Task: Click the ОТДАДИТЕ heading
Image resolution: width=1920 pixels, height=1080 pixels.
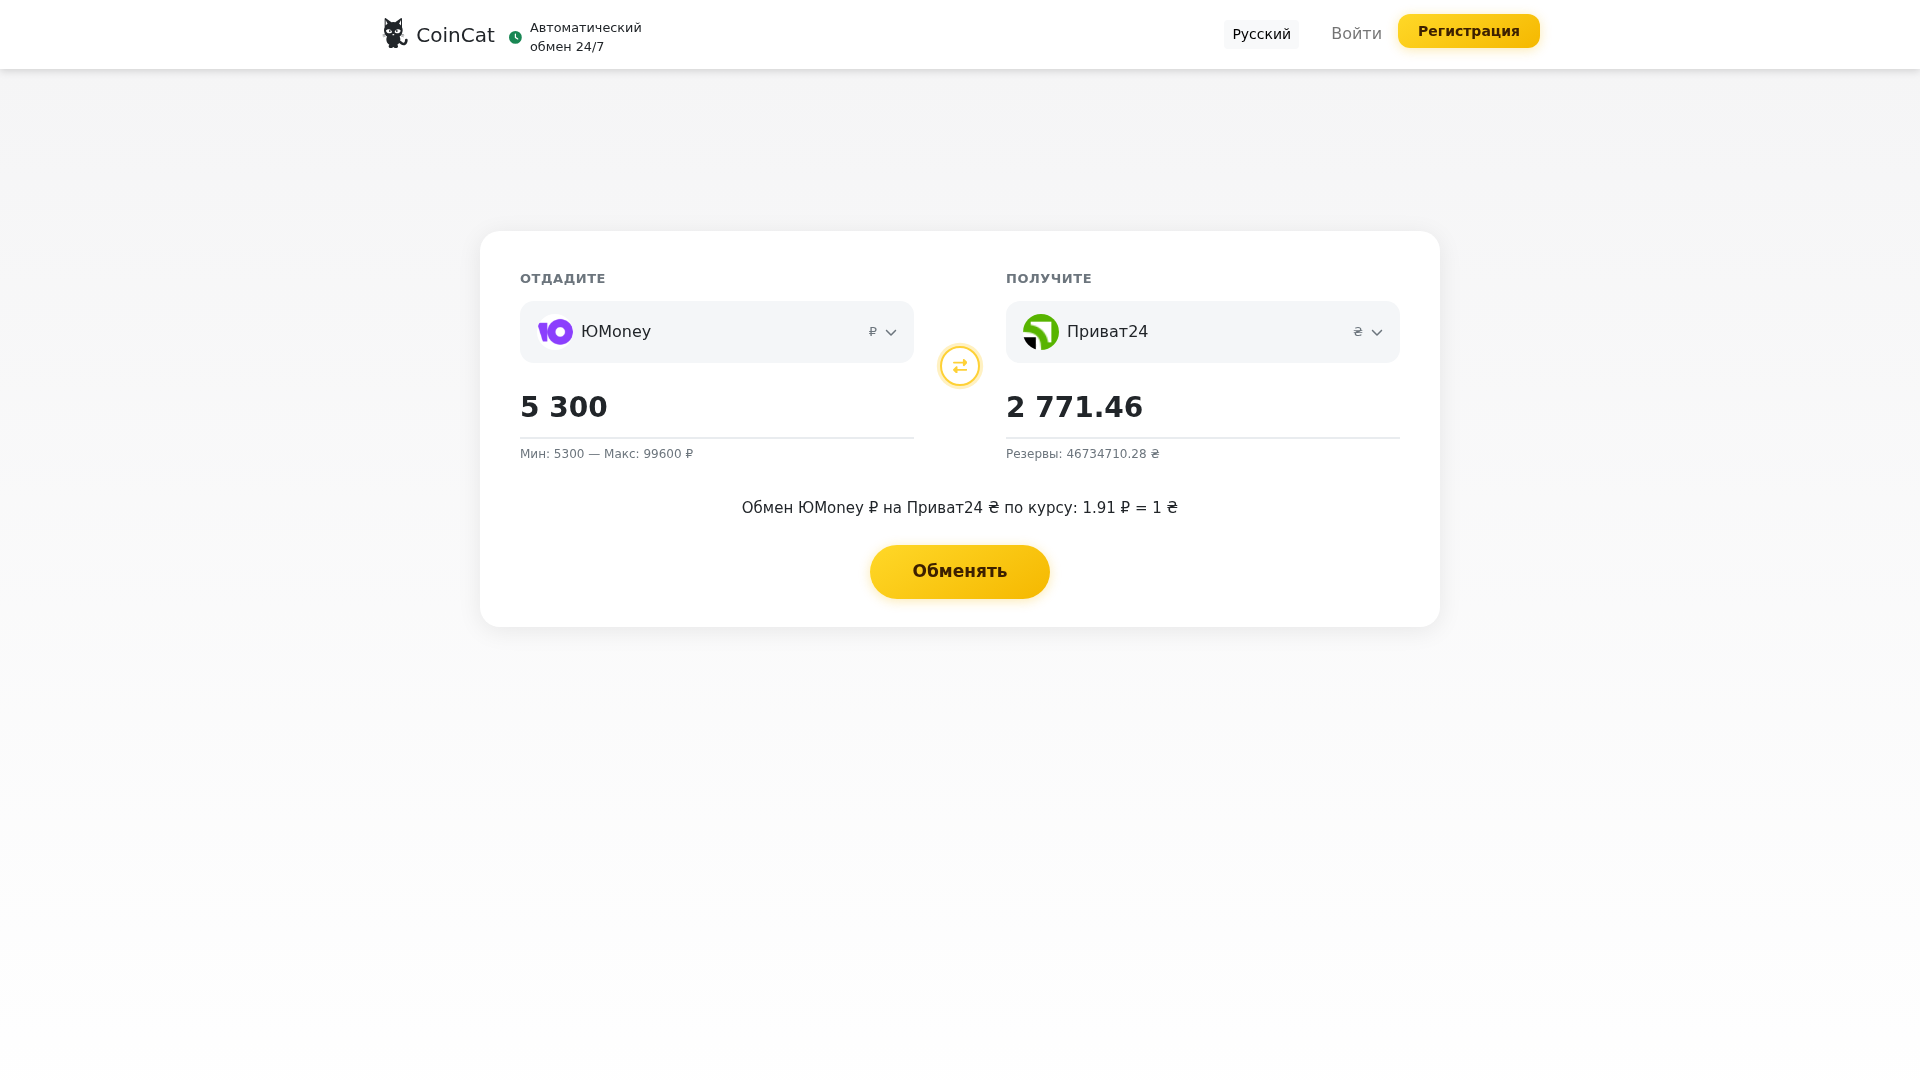Action: coord(562,279)
